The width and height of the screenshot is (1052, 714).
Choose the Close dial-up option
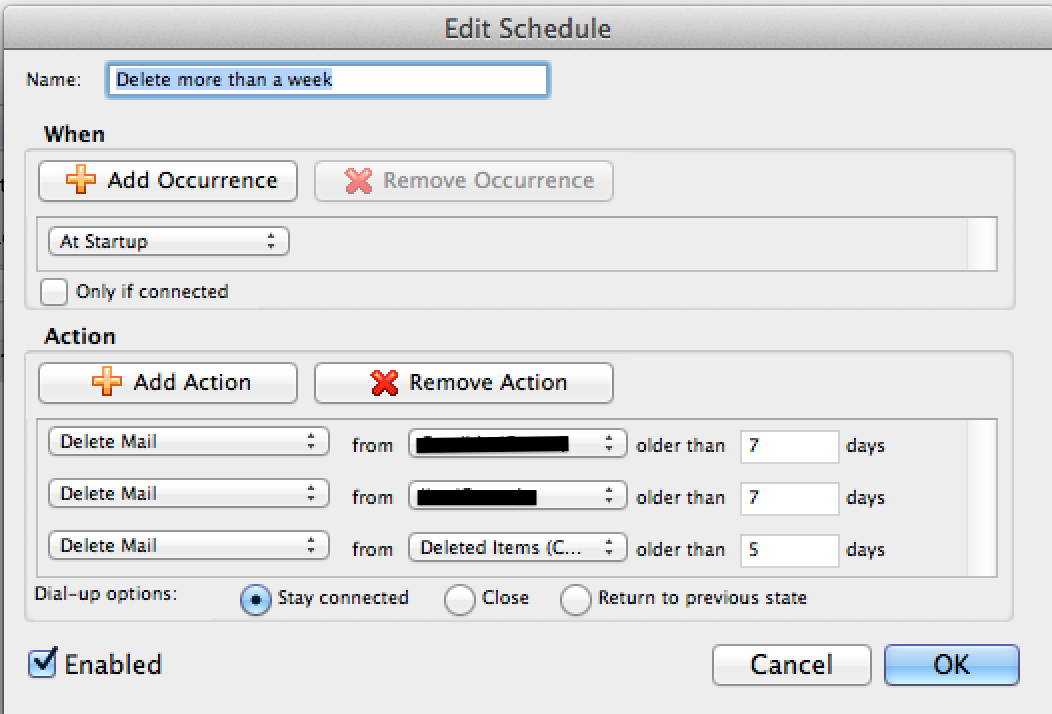[x=460, y=599]
